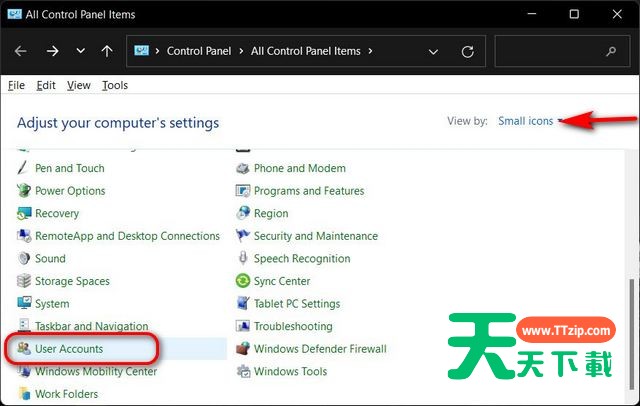Click the Region globe icon
Screen dimensions: 640x406
243,213
